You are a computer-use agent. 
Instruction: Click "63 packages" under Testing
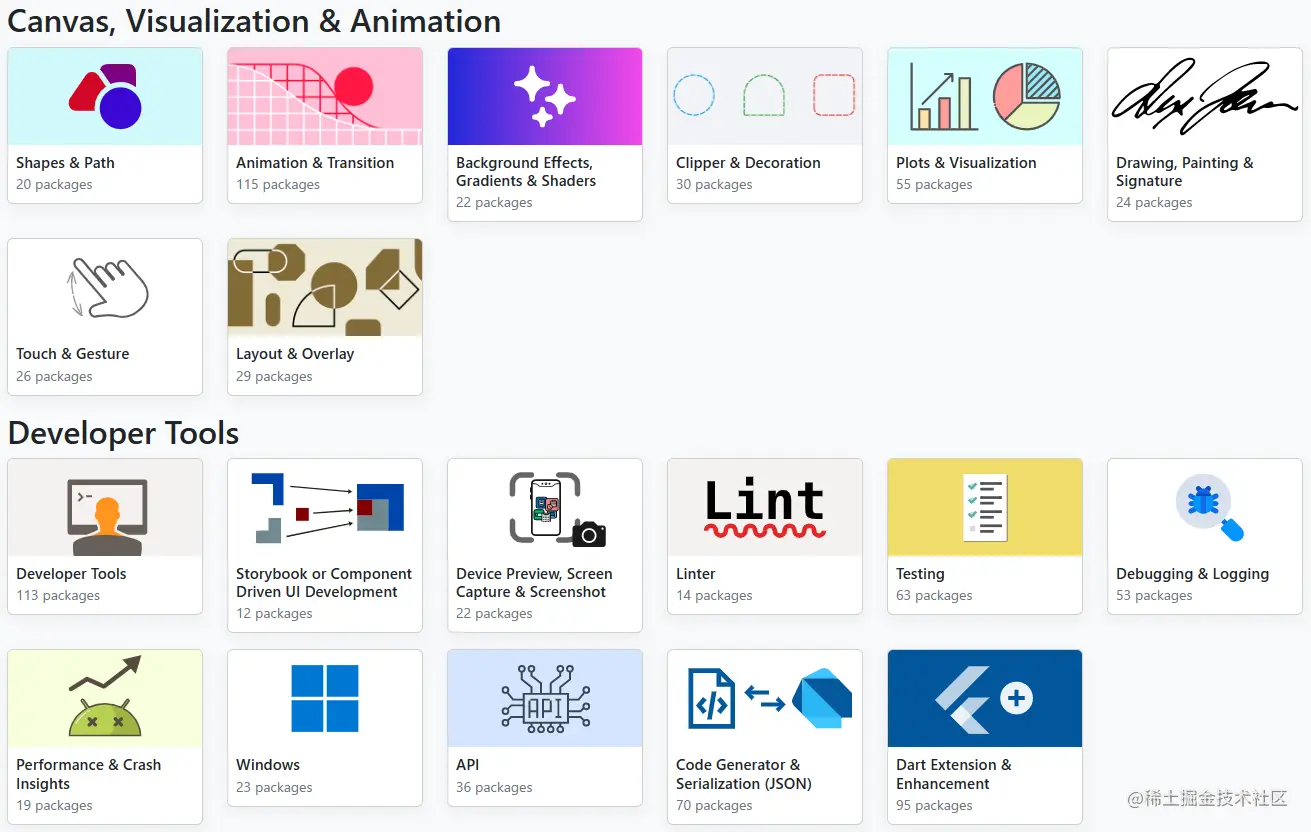tap(934, 596)
